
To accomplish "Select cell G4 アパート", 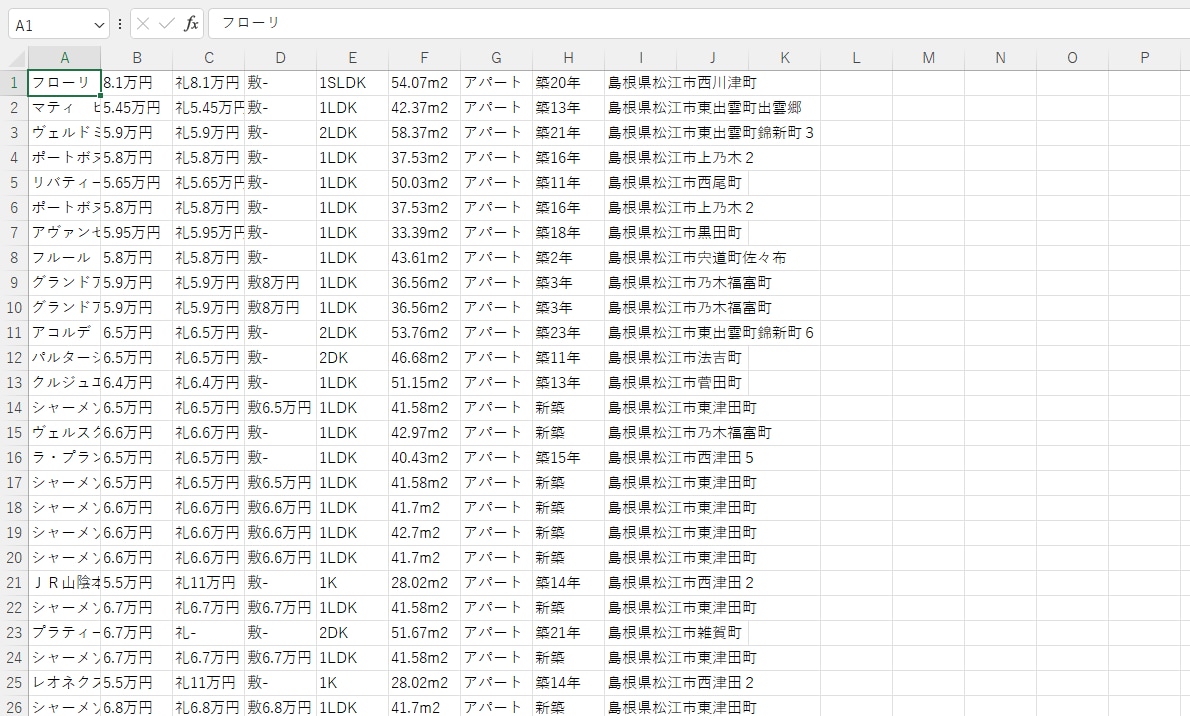I will pyautogui.click(x=496, y=158).
